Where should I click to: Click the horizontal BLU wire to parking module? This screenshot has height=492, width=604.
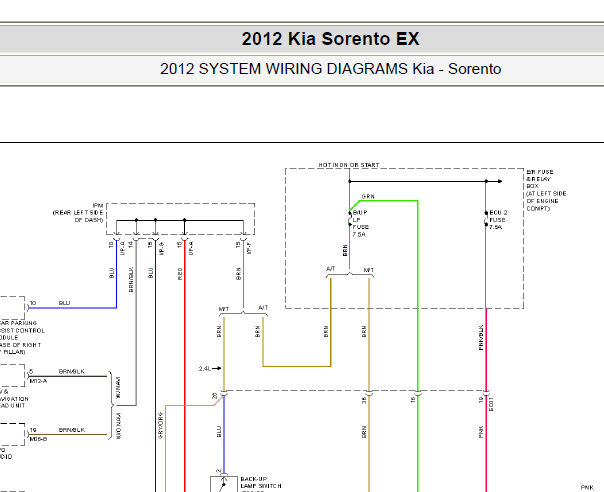pyautogui.click(x=73, y=308)
